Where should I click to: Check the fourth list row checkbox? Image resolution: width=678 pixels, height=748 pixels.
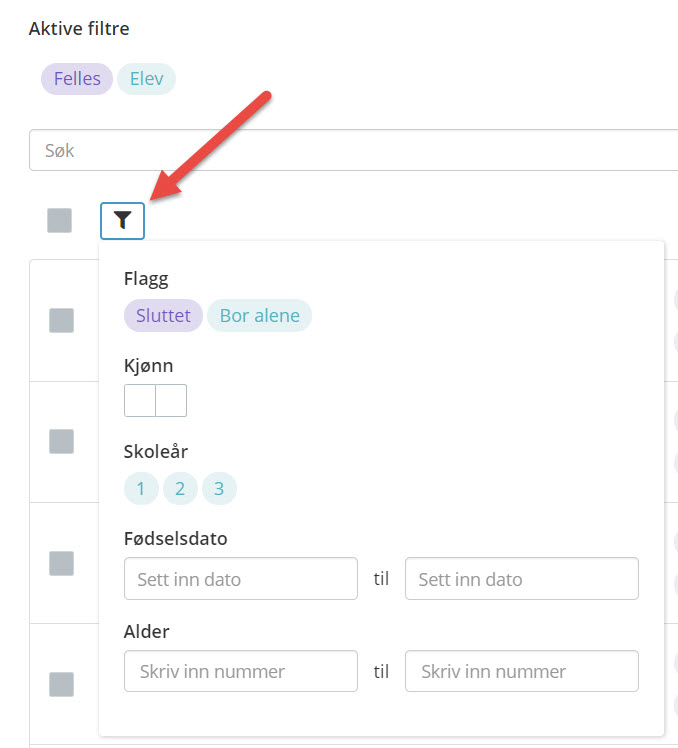[x=62, y=685]
